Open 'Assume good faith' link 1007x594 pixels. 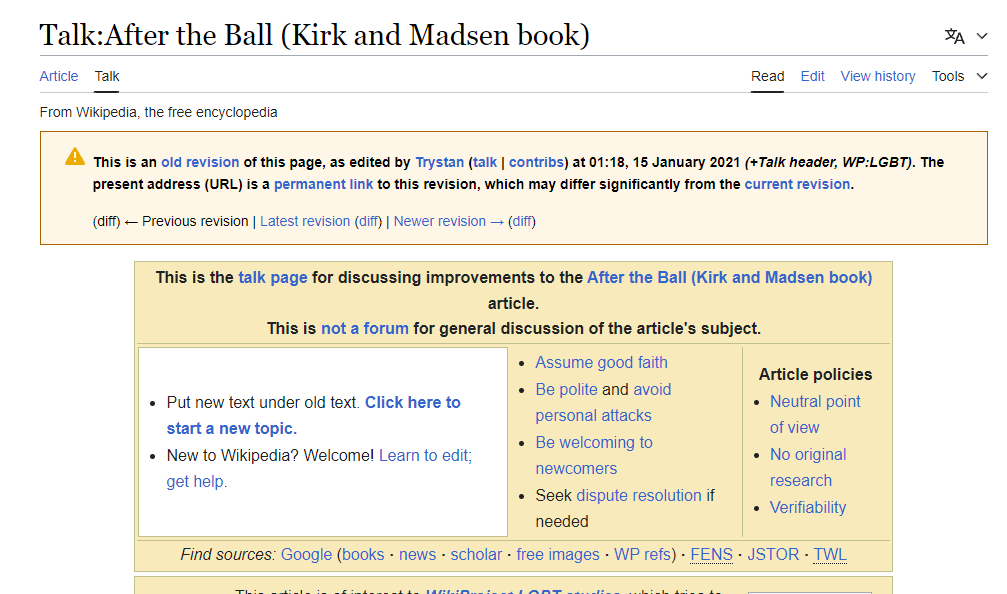(601, 363)
